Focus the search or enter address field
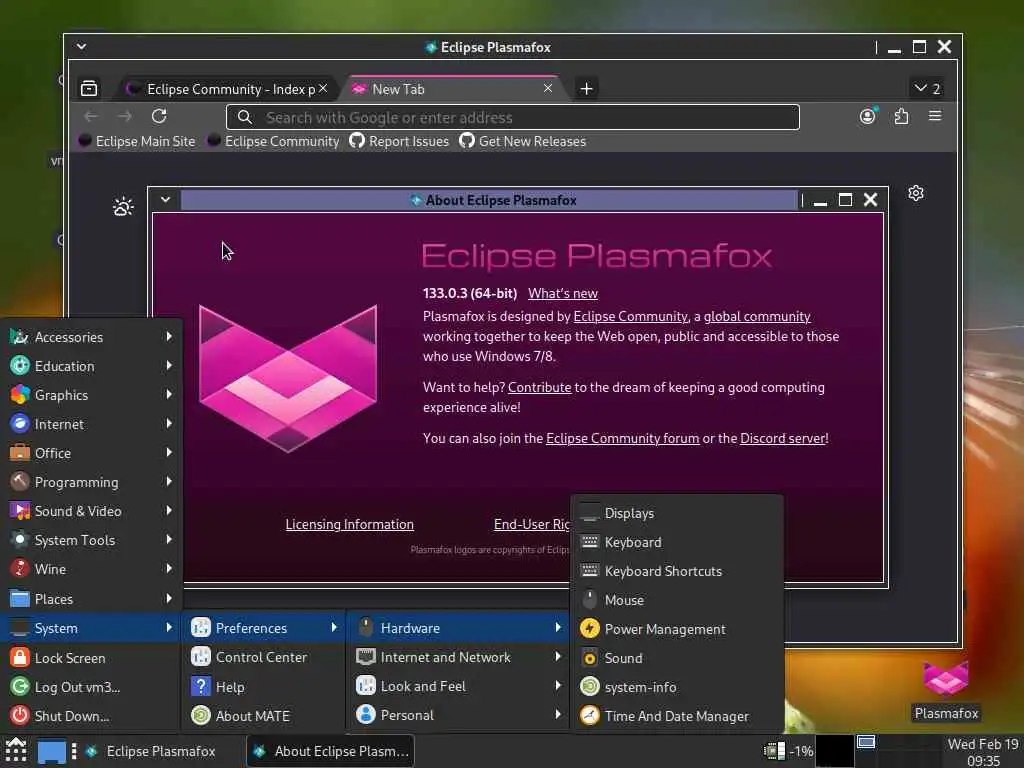Viewport: 1024px width, 768px height. pyautogui.click(x=513, y=118)
